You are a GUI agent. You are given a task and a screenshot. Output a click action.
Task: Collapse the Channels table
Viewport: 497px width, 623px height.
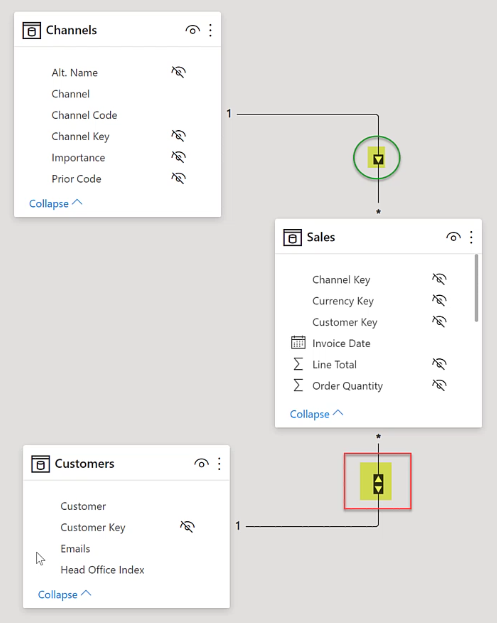point(56,203)
